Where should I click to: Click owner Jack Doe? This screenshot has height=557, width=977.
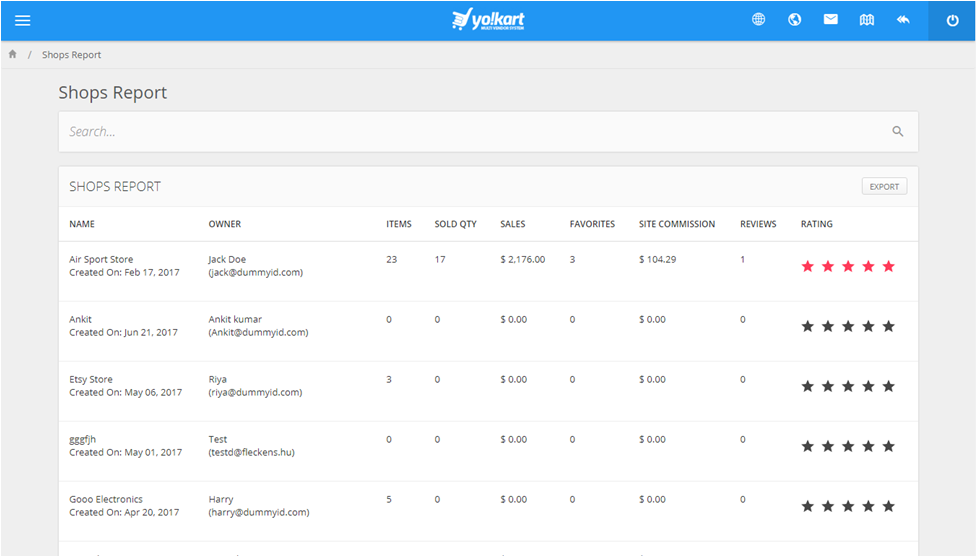[227, 259]
